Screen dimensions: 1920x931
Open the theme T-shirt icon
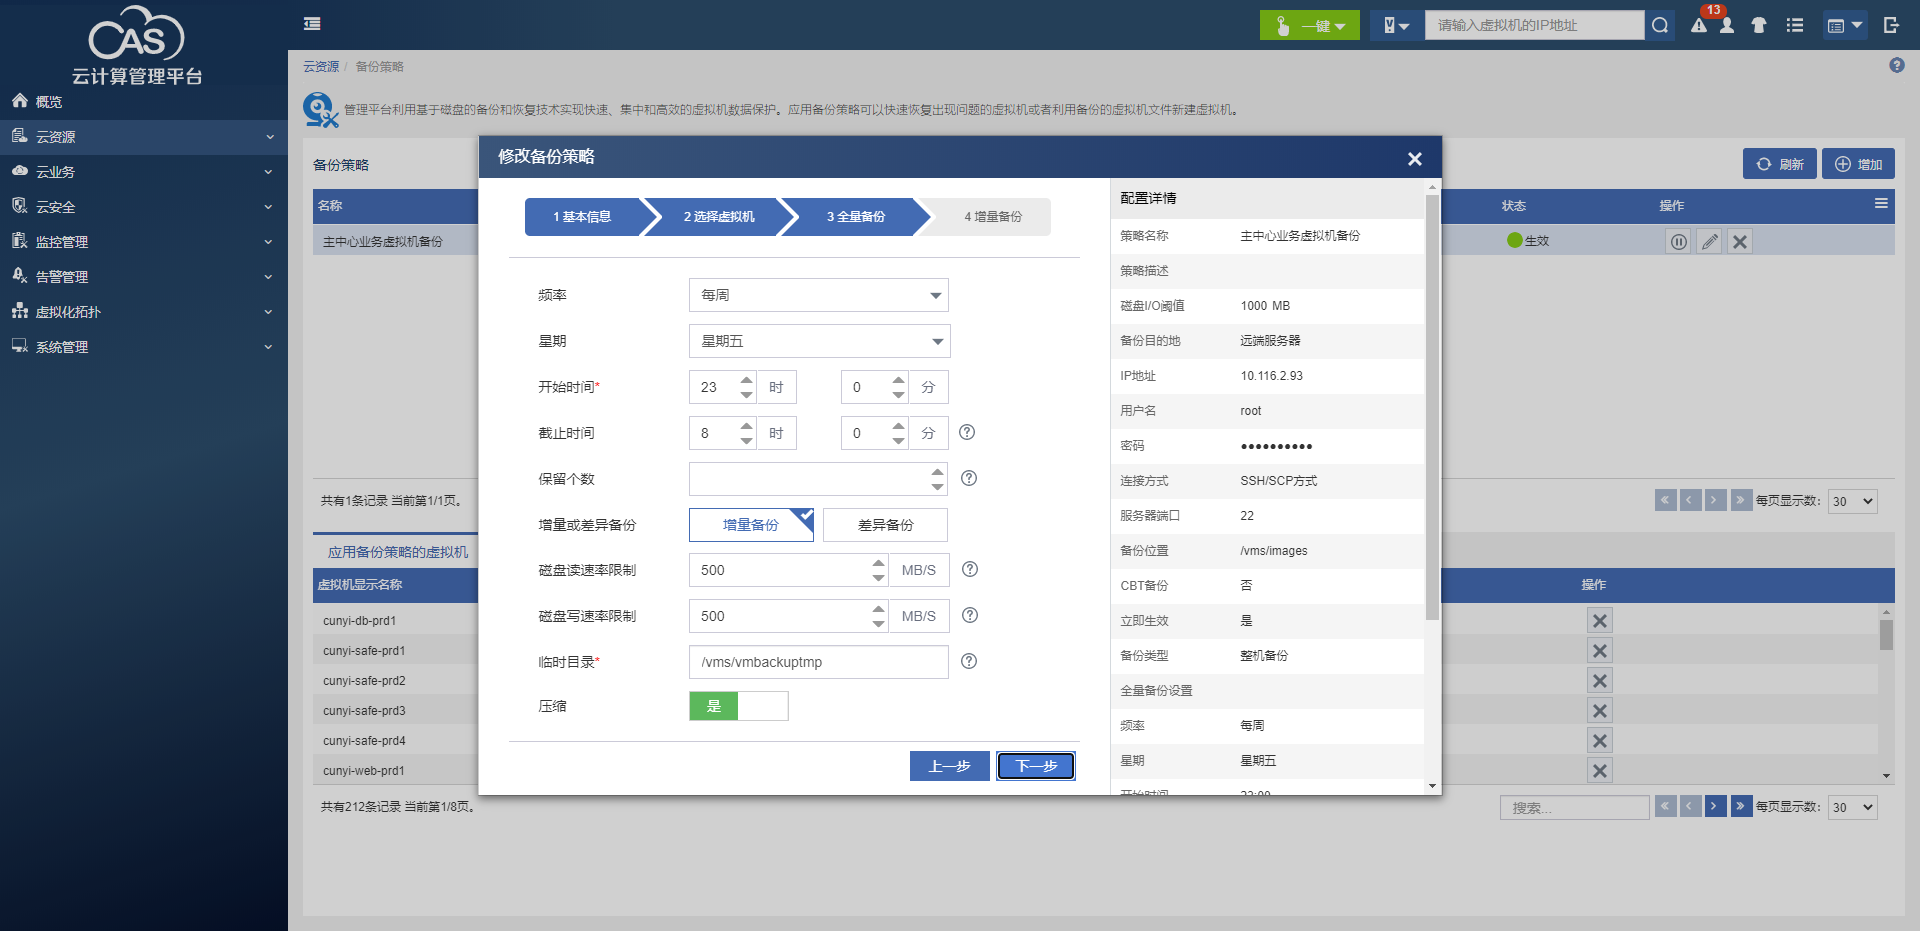tap(1759, 25)
